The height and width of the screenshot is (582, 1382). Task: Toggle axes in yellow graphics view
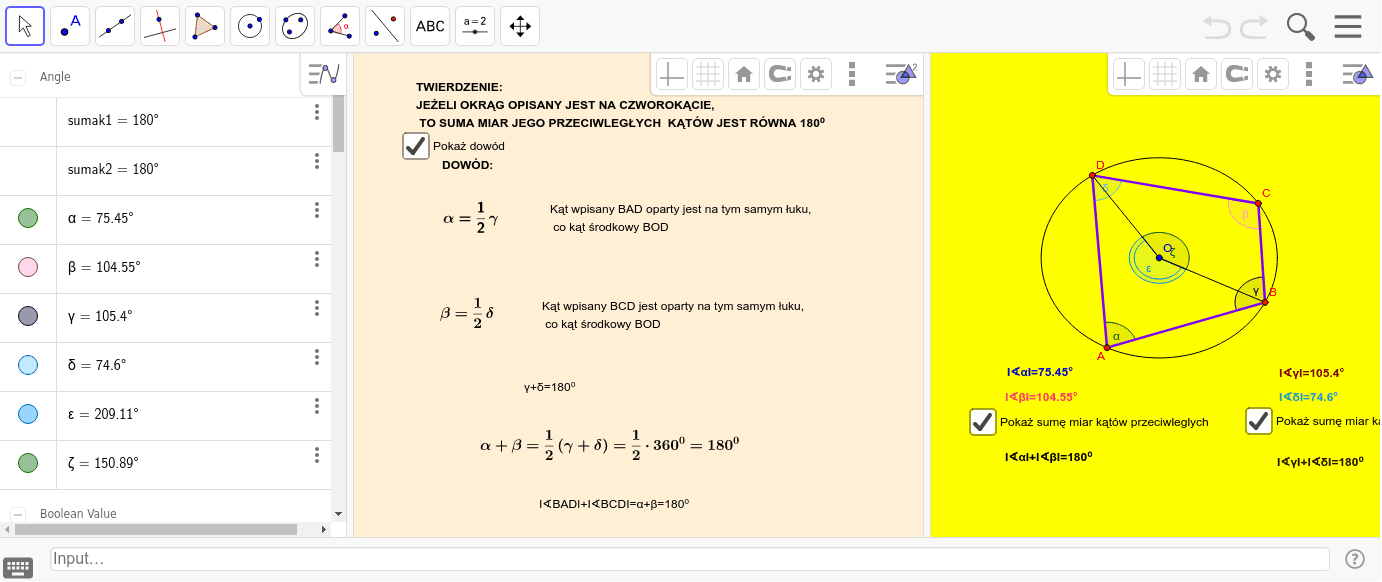point(1128,74)
